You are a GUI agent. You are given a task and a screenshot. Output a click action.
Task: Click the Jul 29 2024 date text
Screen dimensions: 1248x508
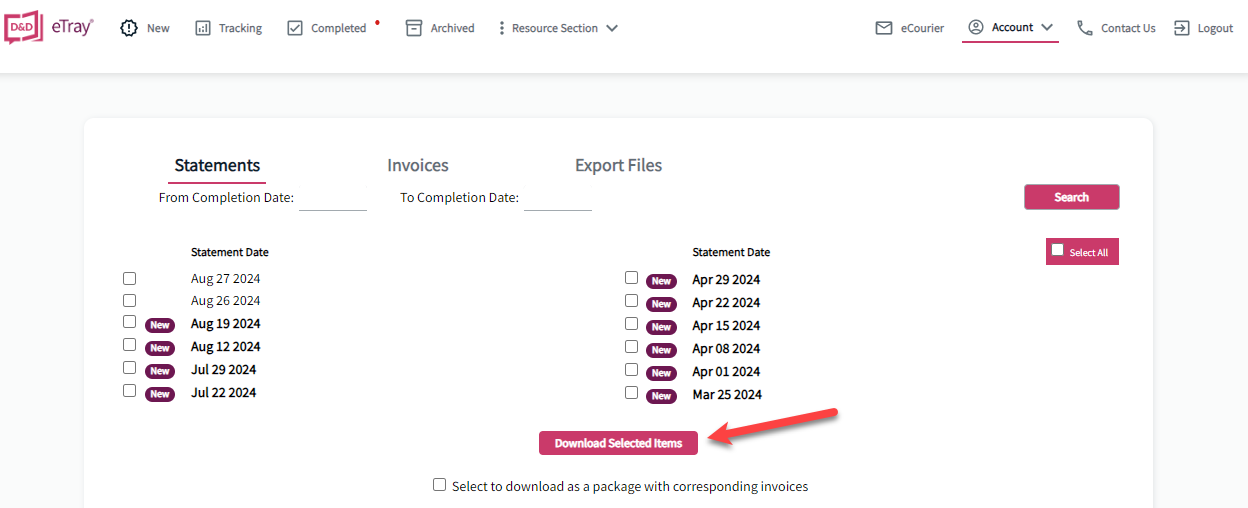(x=223, y=370)
